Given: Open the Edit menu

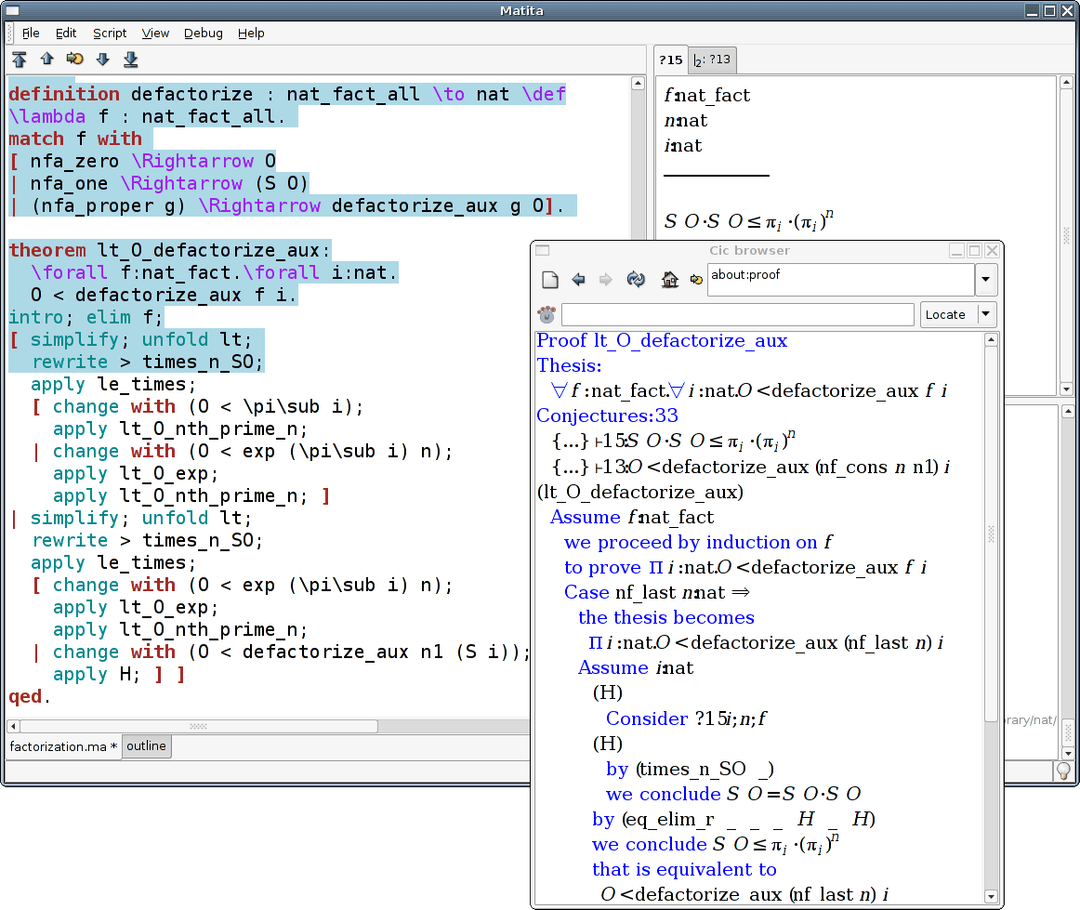Looking at the screenshot, I should (x=65, y=33).
